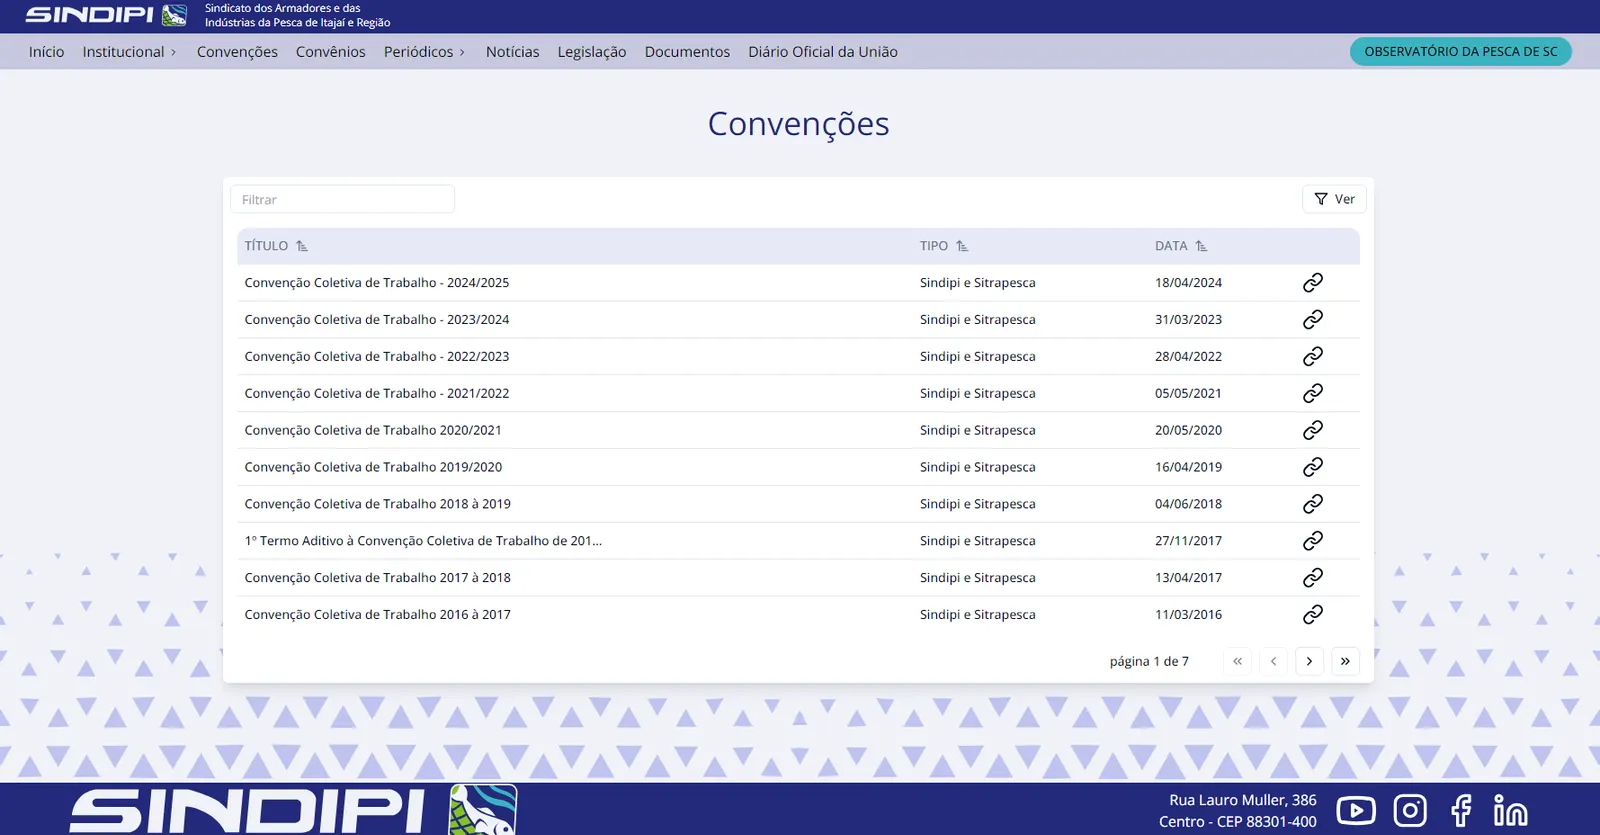Image resolution: width=1600 pixels, height=835 pixels.
Task: Open link for Convenção Coletiva 2020/2021
Action: 1313,430
